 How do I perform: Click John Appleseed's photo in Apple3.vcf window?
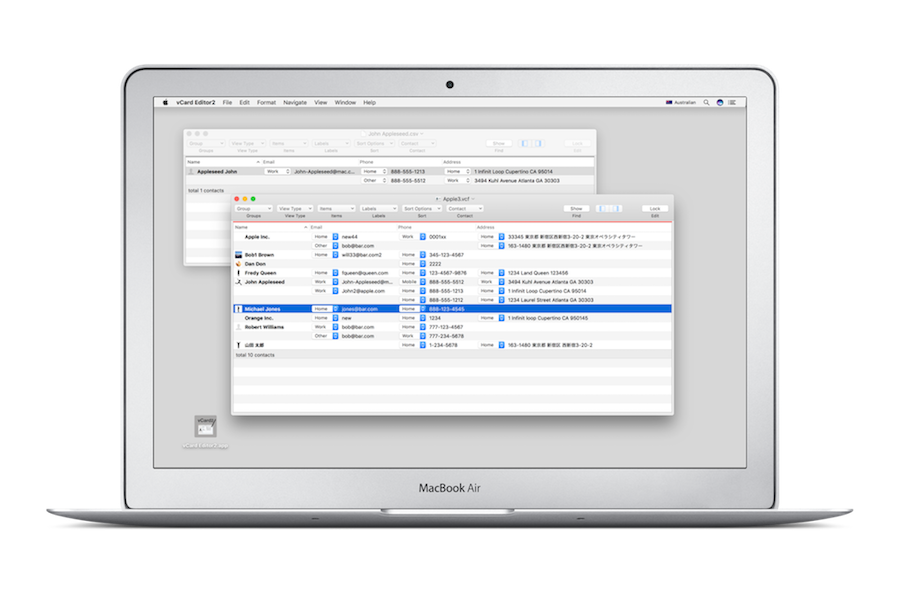pos(239,282)
